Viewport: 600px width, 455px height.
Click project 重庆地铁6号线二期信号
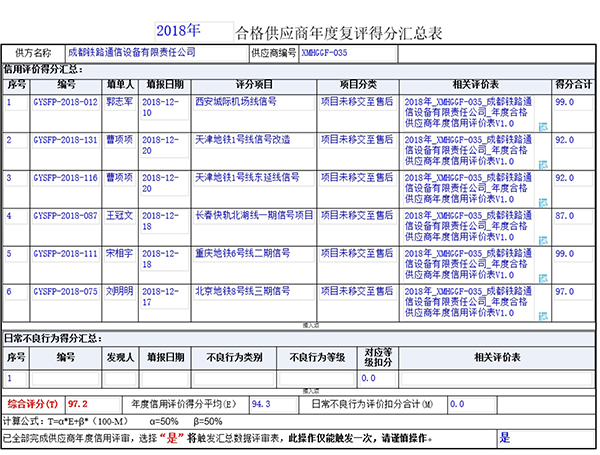point(243,253)
